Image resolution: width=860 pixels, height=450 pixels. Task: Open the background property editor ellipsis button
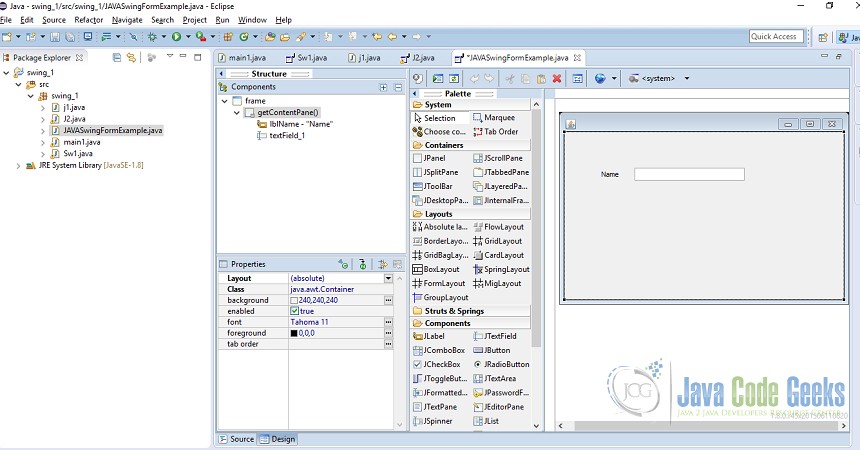[x=388, y=300]
